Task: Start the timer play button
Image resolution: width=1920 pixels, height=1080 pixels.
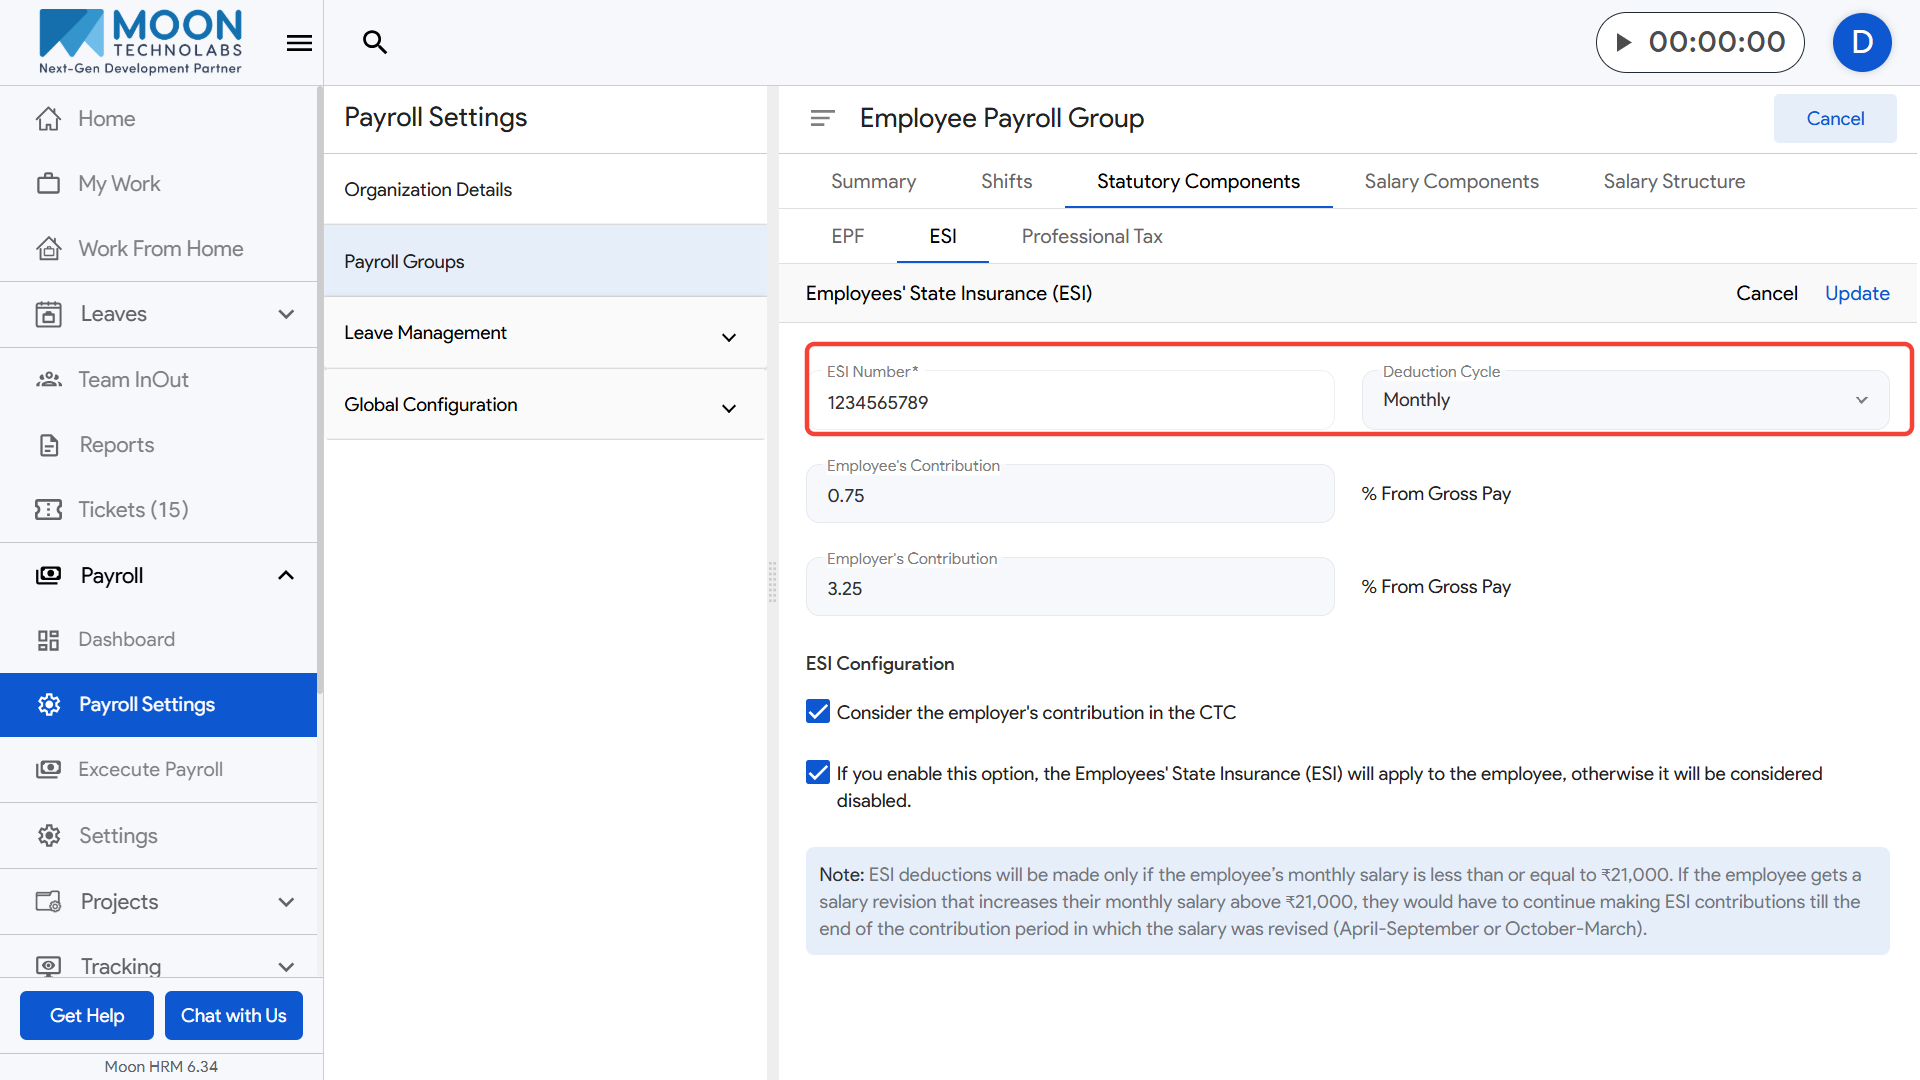Action: coord(1624,42)
